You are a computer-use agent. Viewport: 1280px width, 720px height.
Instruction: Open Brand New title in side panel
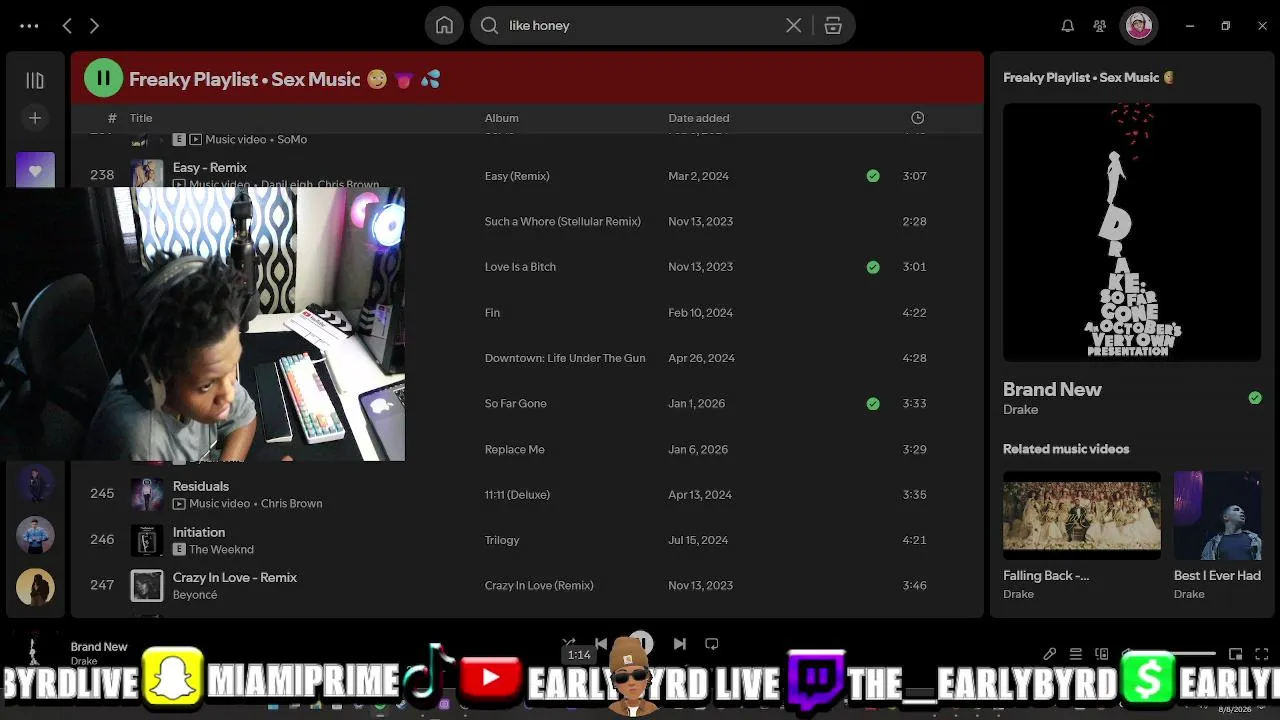(1052, 390)
